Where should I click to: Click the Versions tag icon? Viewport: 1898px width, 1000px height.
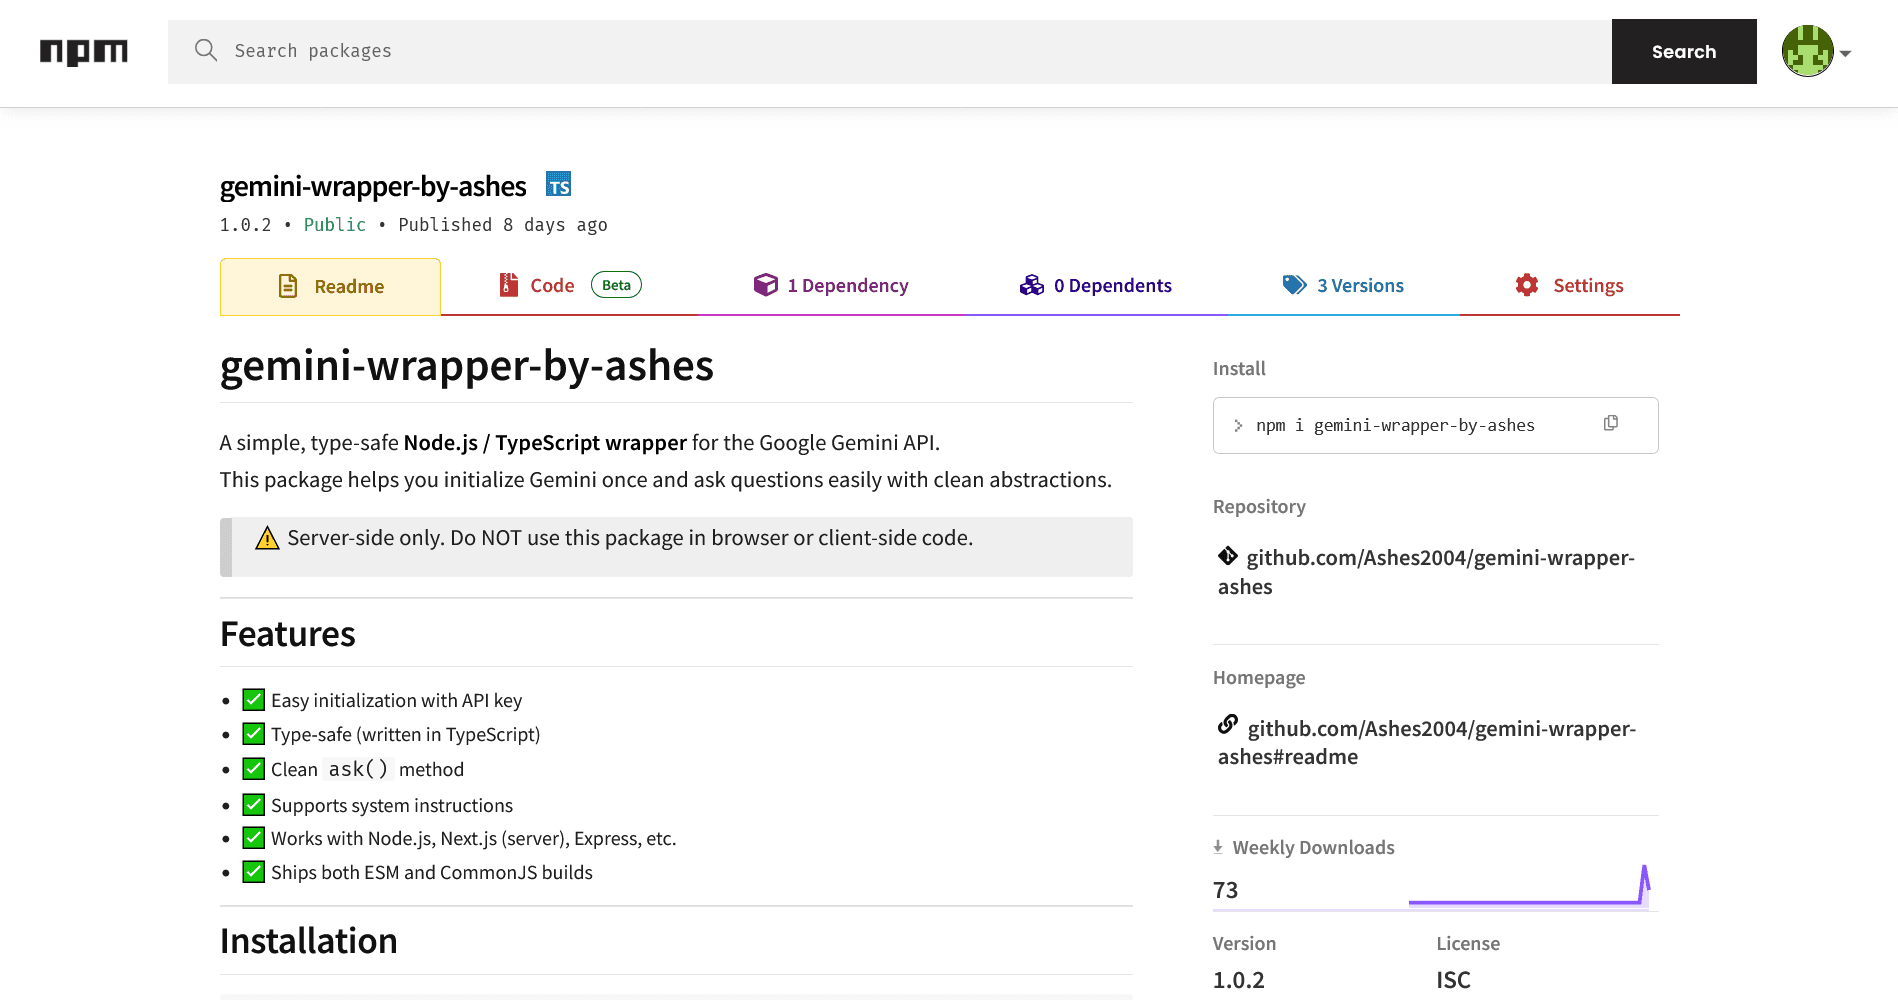(x=1295, y=285)
